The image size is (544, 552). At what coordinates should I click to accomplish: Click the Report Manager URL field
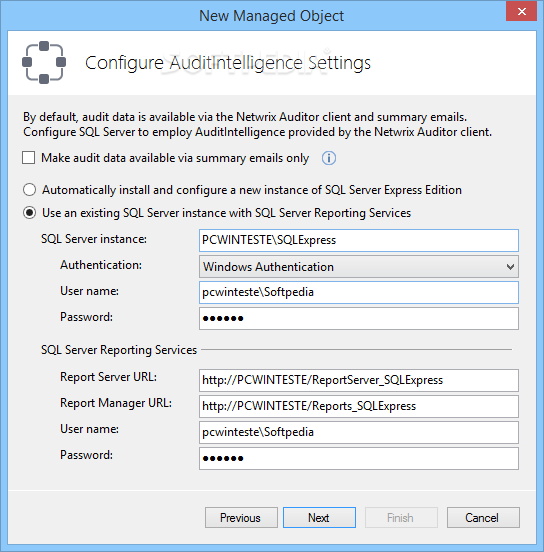point(359,407)
